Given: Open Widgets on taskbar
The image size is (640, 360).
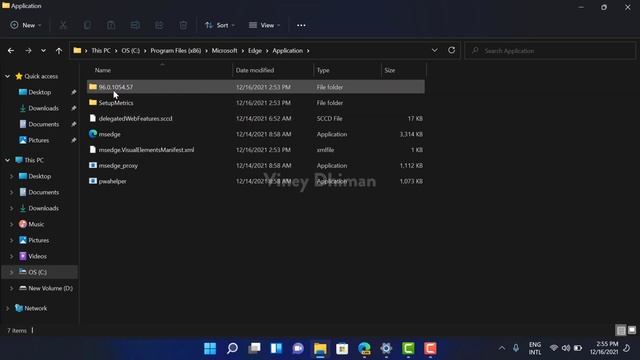Looking at the screenshot, I should click(x=276, y=348).
